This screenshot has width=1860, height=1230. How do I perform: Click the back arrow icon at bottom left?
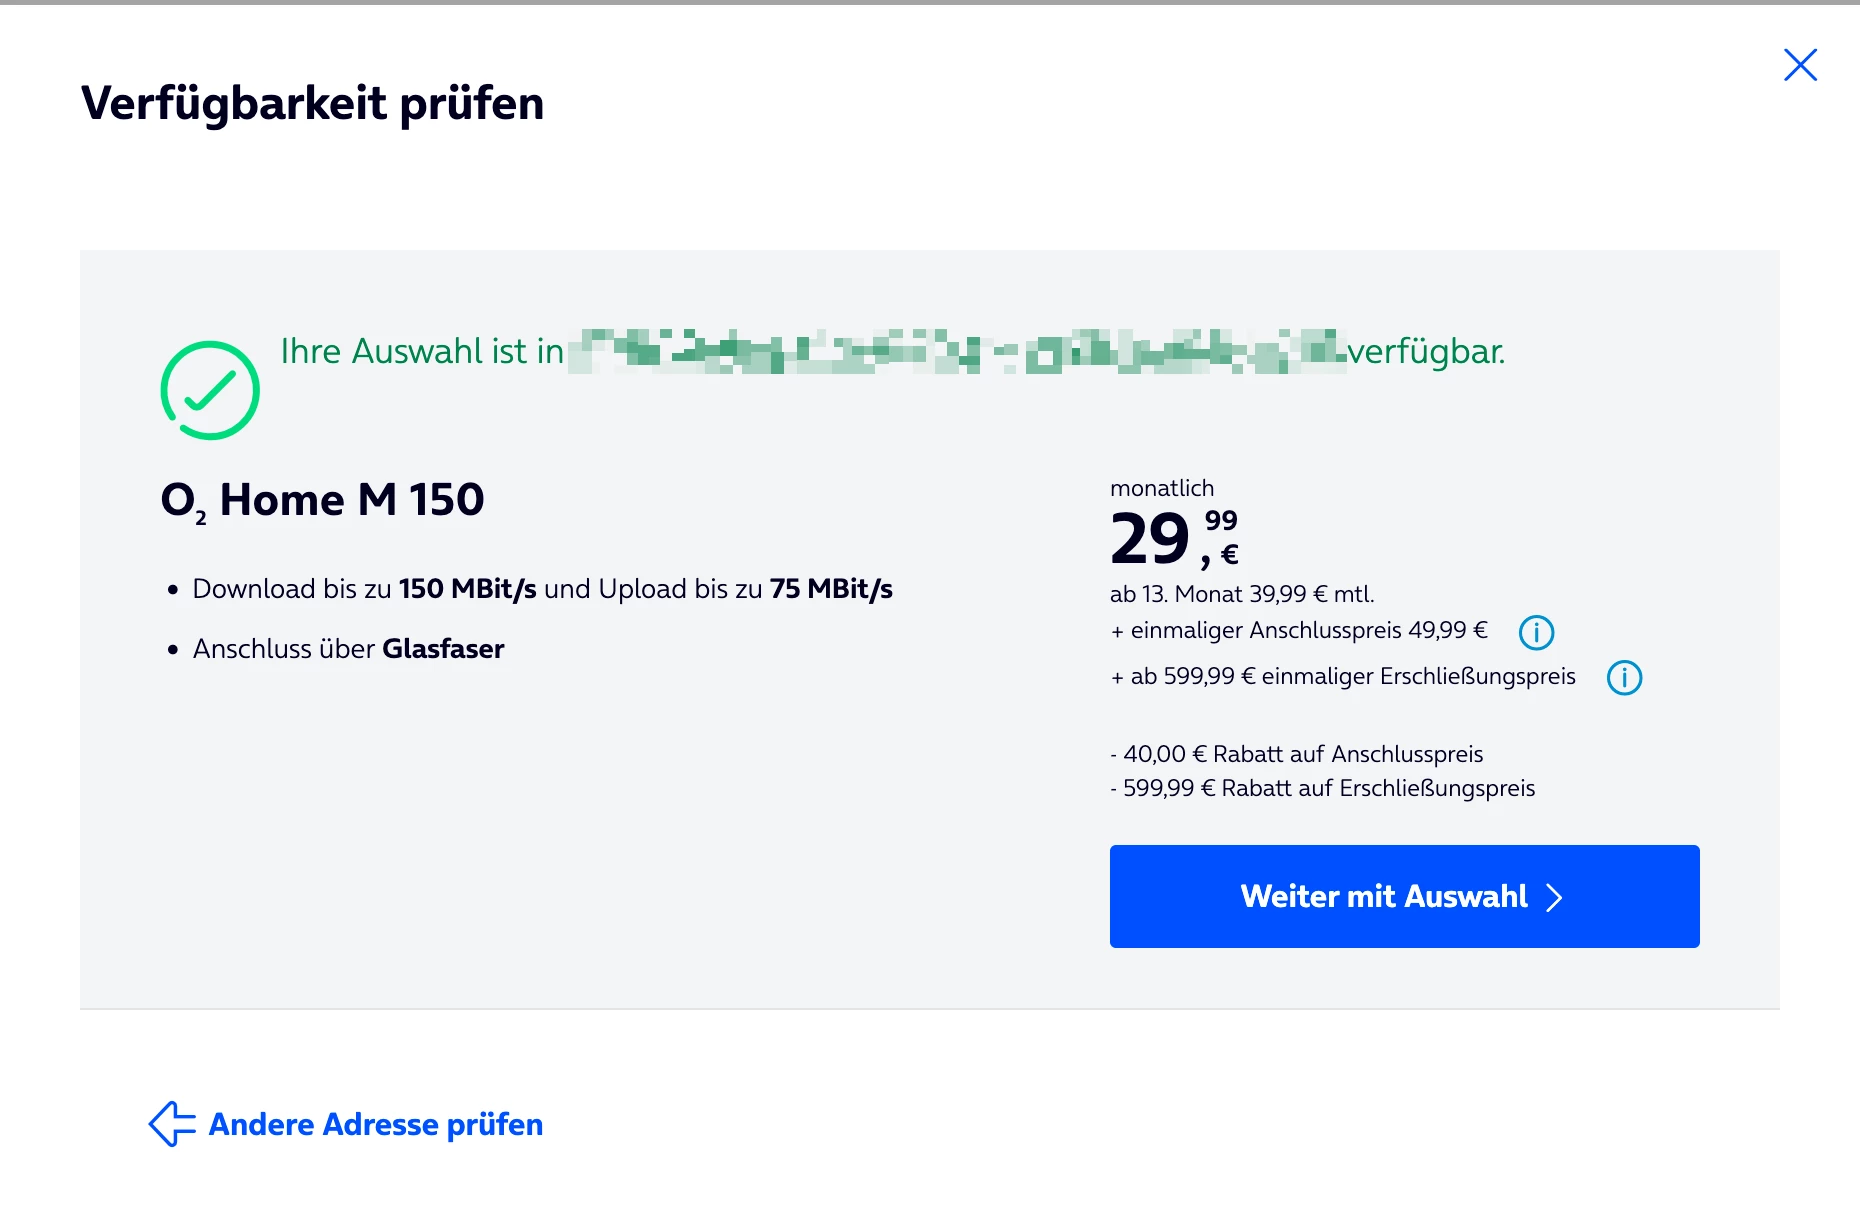pos(171,1124)
